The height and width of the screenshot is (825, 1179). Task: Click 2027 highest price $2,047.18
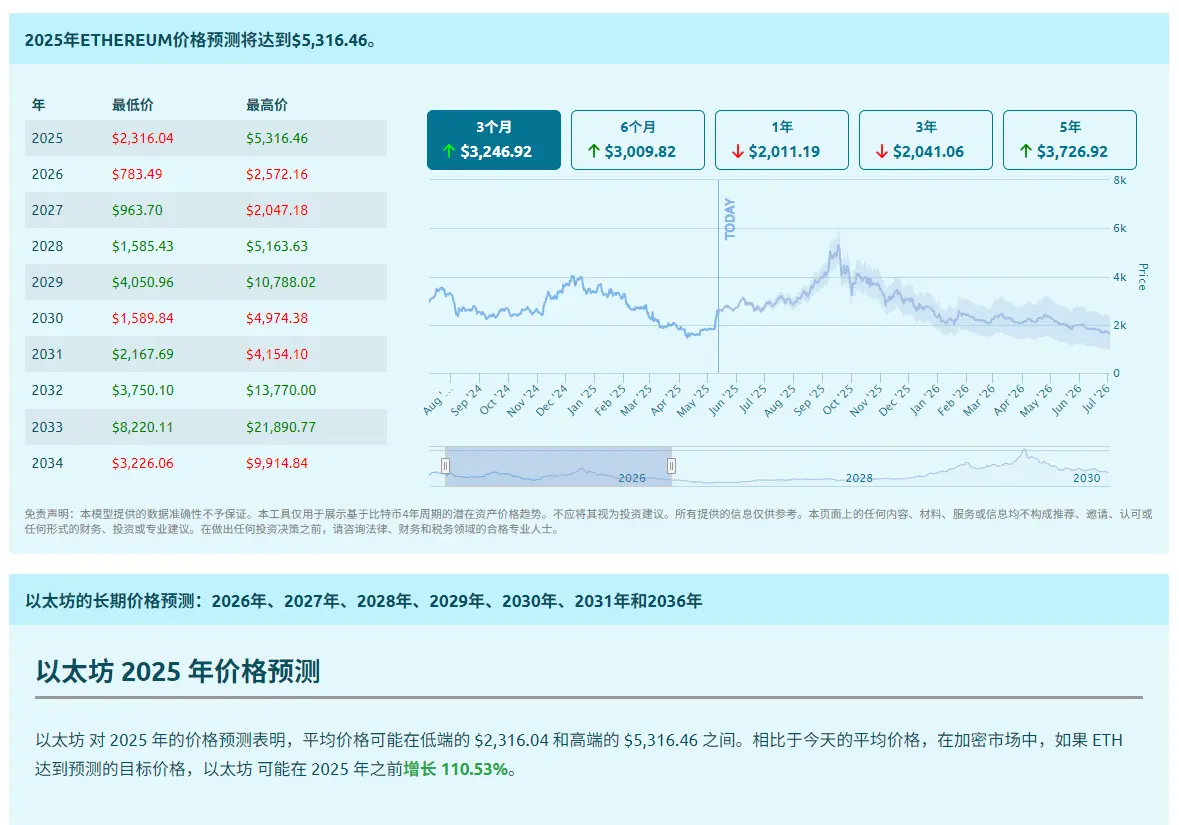pyautogui.click(x=277, y=211)
